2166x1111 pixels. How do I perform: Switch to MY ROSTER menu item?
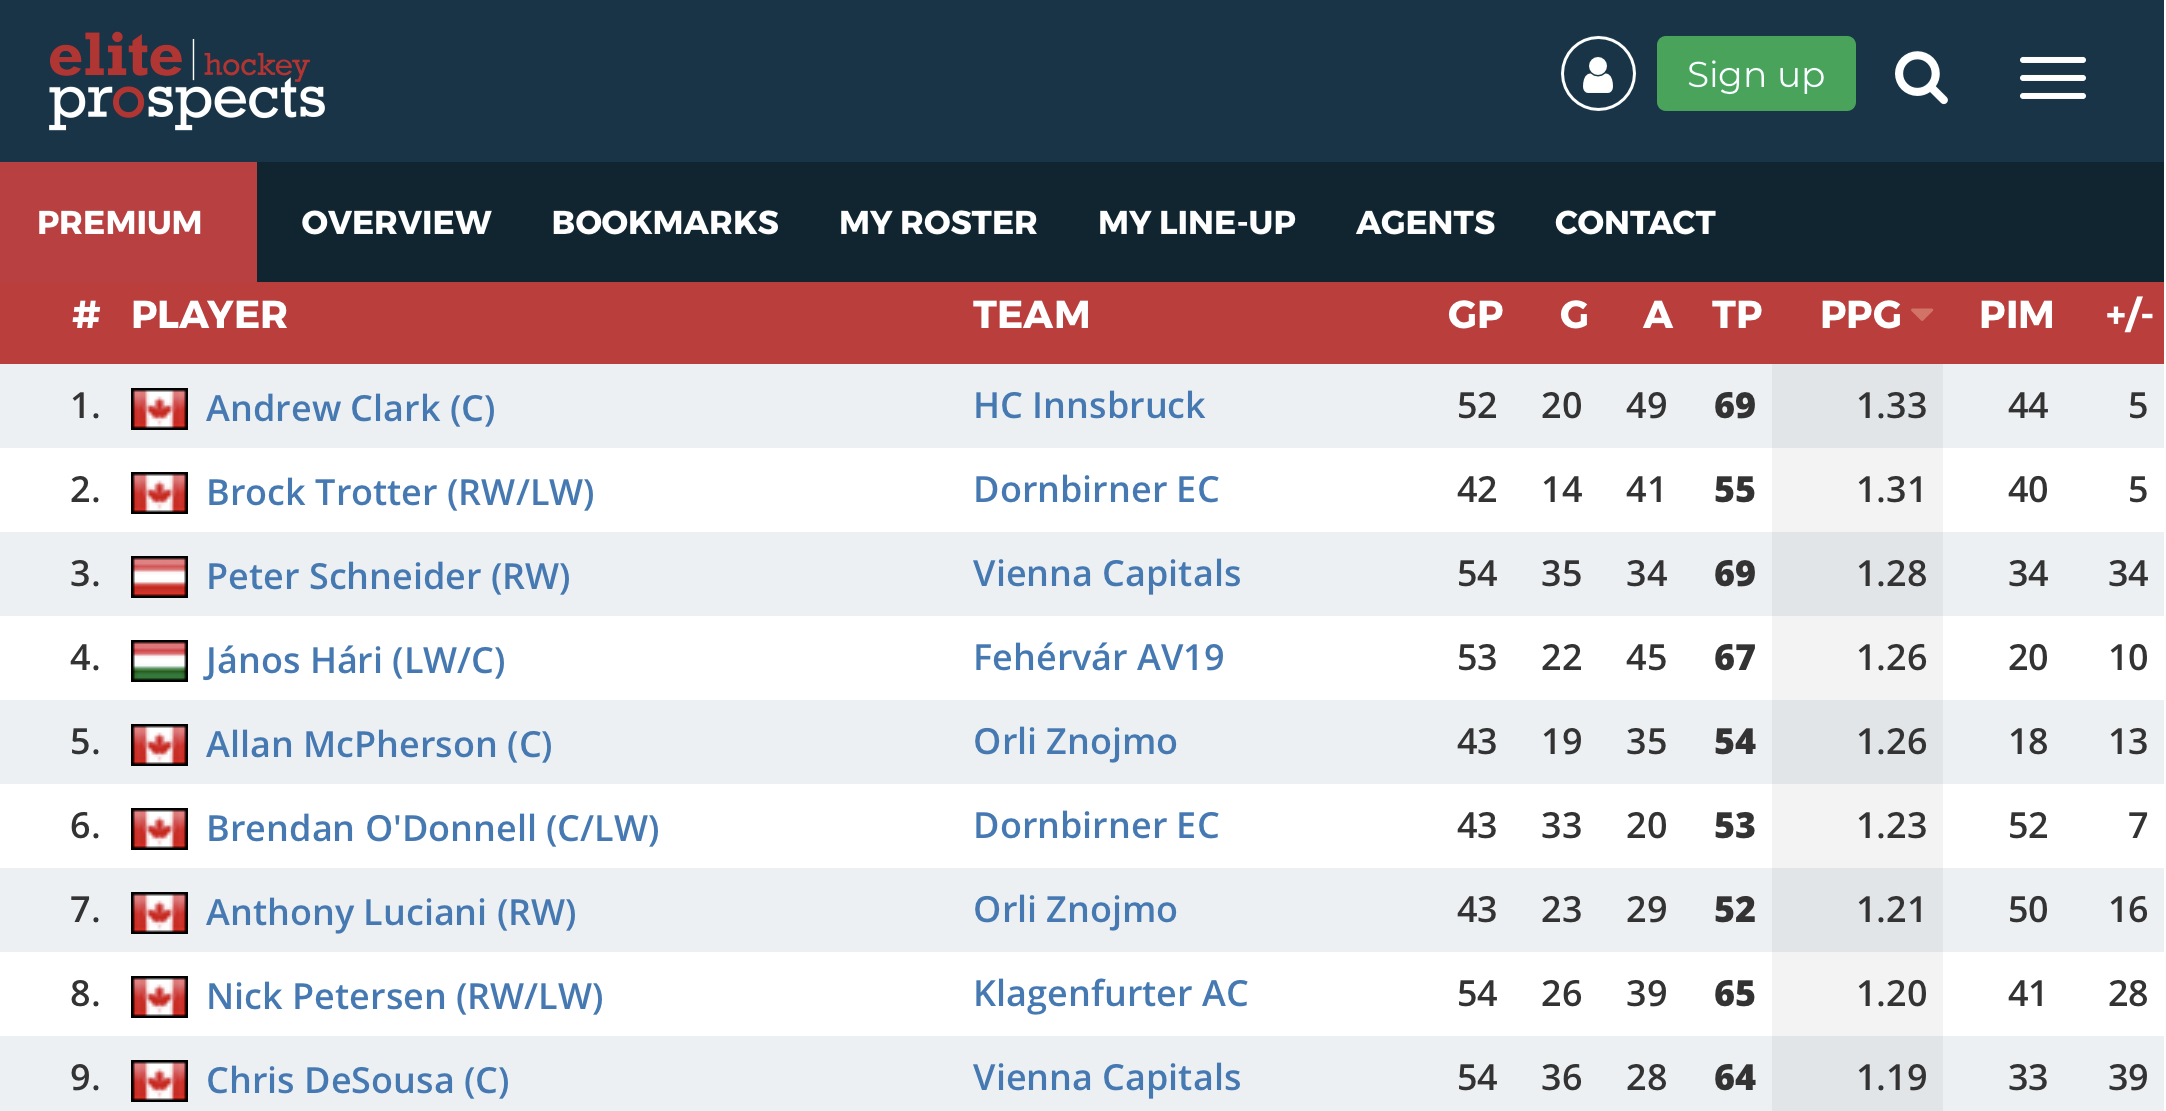point(937,222)
